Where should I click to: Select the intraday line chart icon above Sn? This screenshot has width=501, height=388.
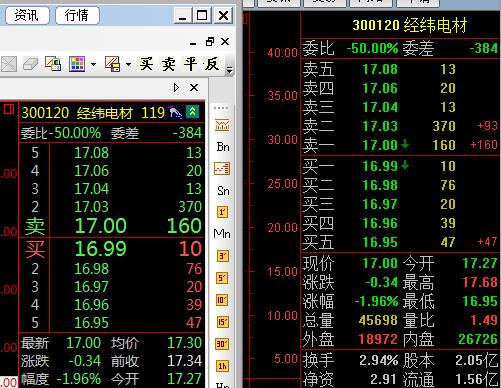pyautogui.click(x=222, y=169)
